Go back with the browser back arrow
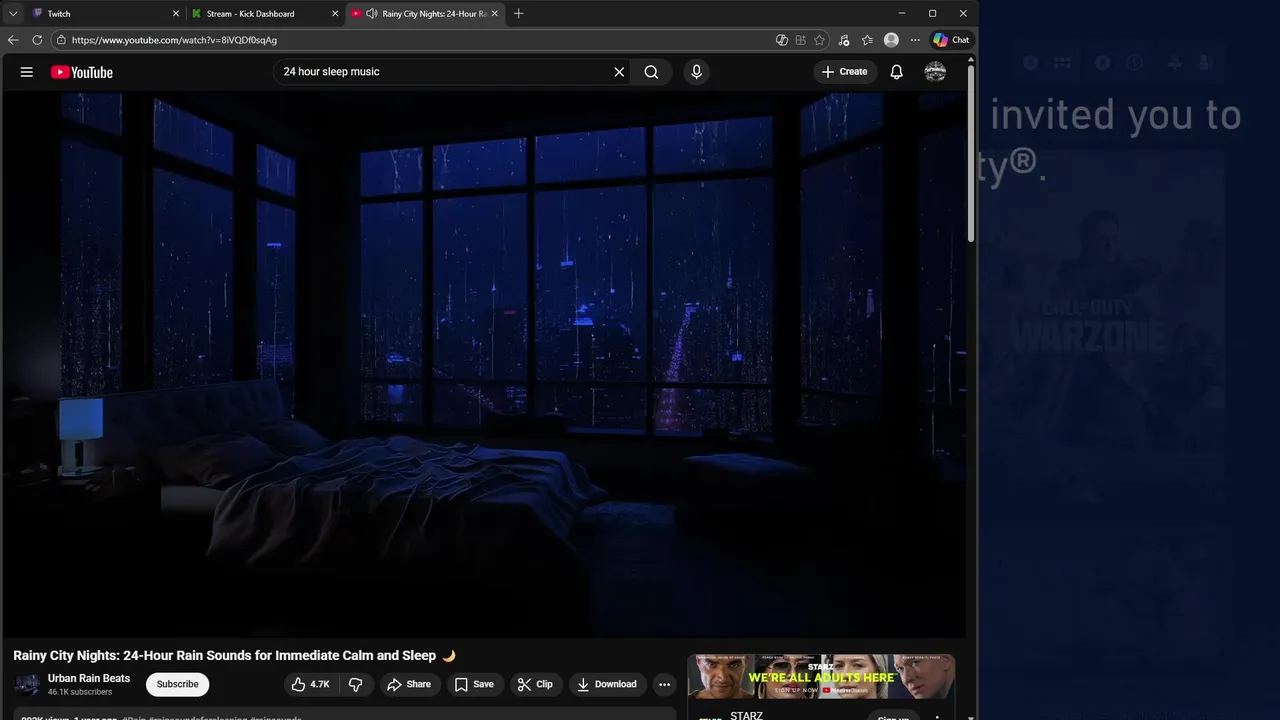 pos(13,40)
